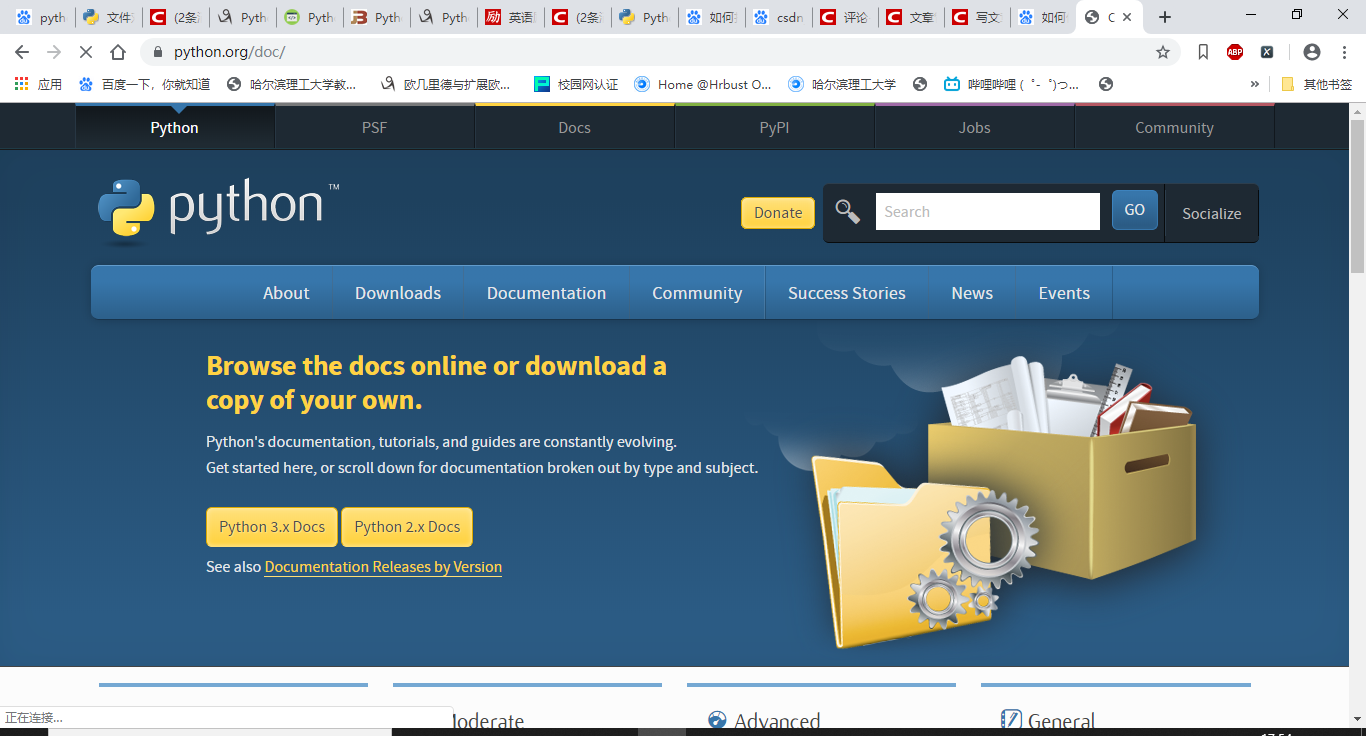Go to browser home page icon
1366x736 pixels.
coord(118,52)
